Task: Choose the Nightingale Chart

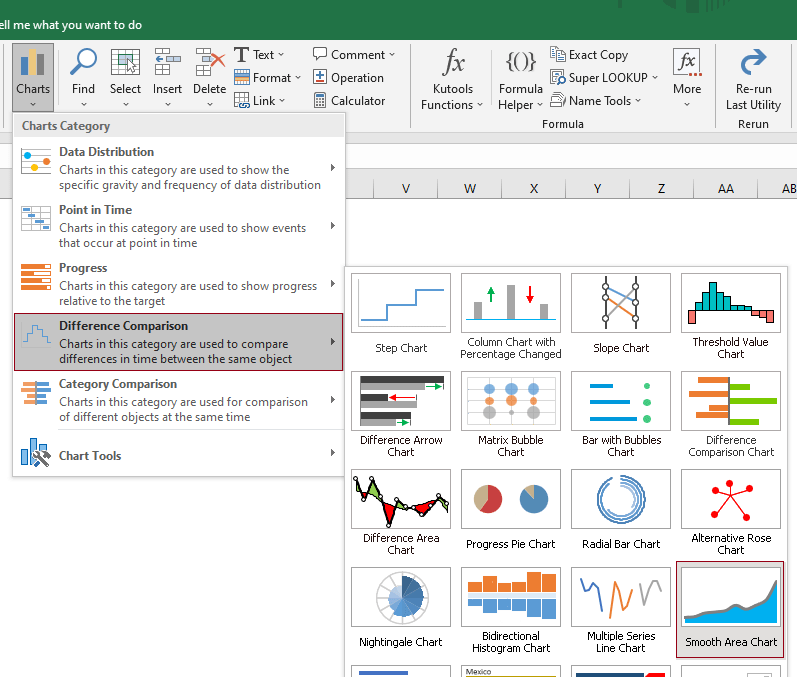Action: tap(401, 610)
